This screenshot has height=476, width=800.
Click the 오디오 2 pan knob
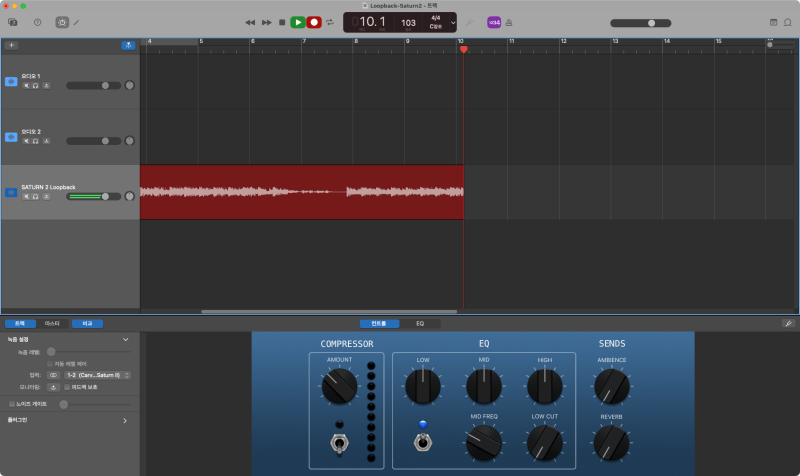(x=130, y=141)
